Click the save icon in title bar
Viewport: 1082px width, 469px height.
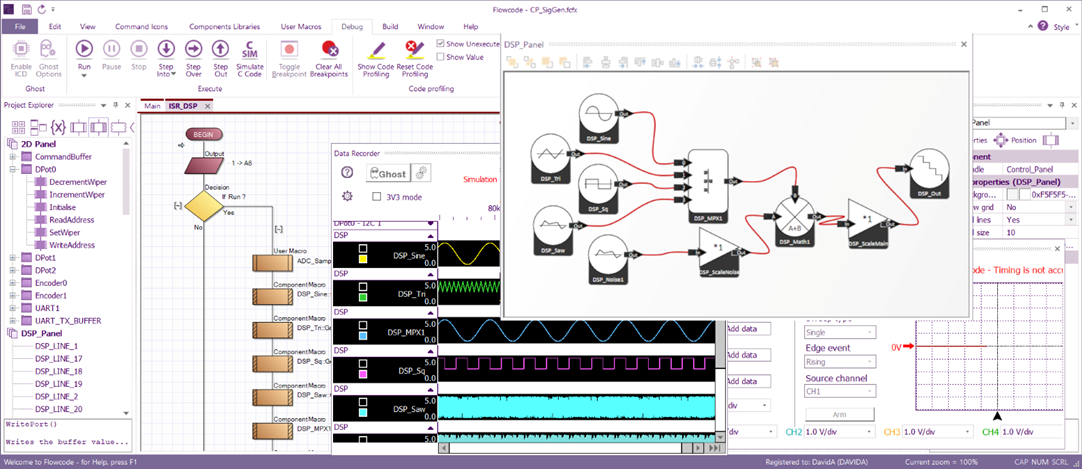26,8
